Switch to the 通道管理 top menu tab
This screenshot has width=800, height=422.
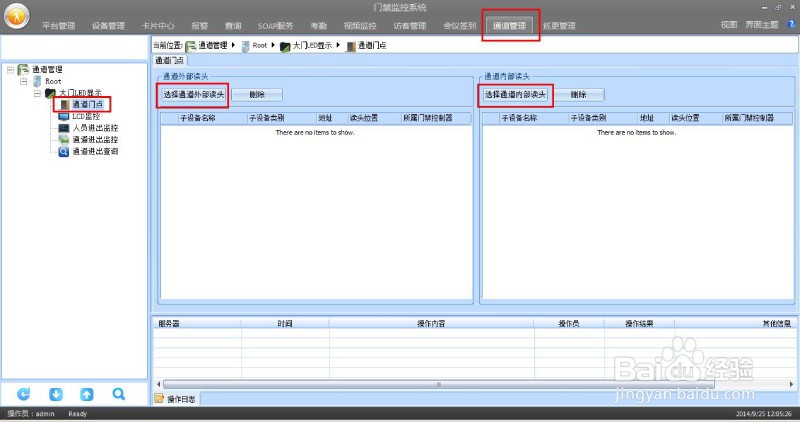coord(509,26)
